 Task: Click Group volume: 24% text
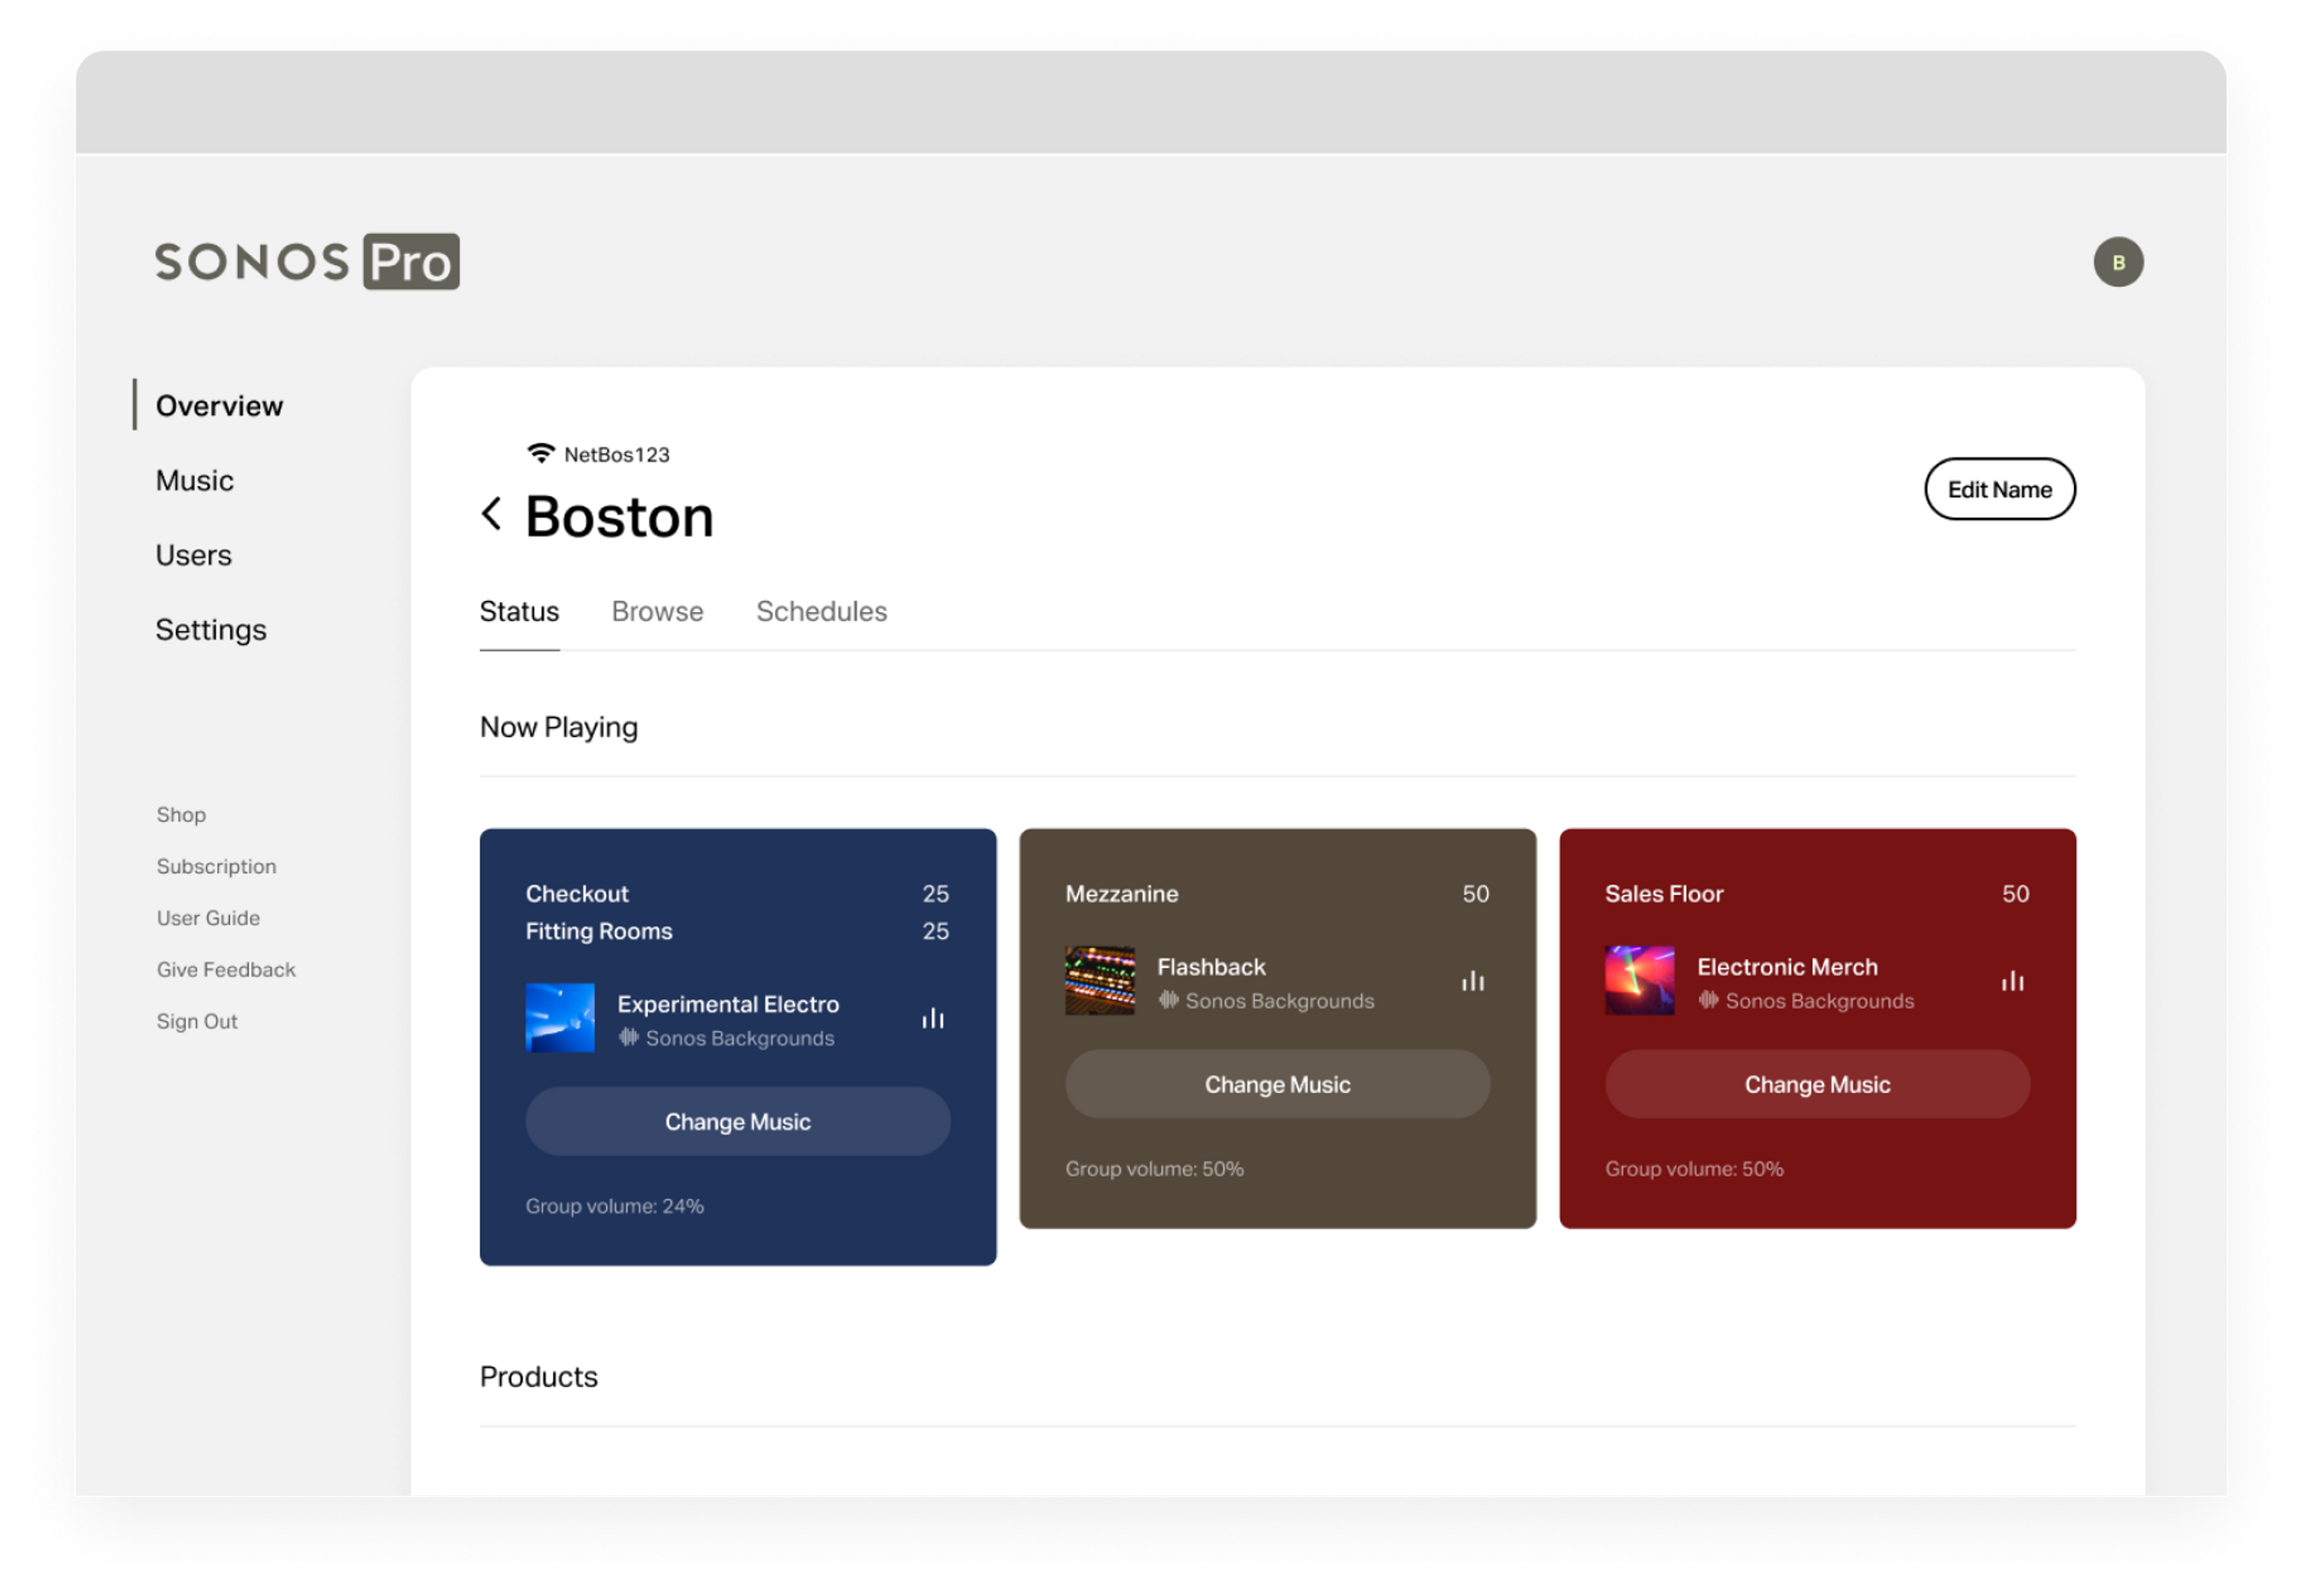(x=615, y=1206)
